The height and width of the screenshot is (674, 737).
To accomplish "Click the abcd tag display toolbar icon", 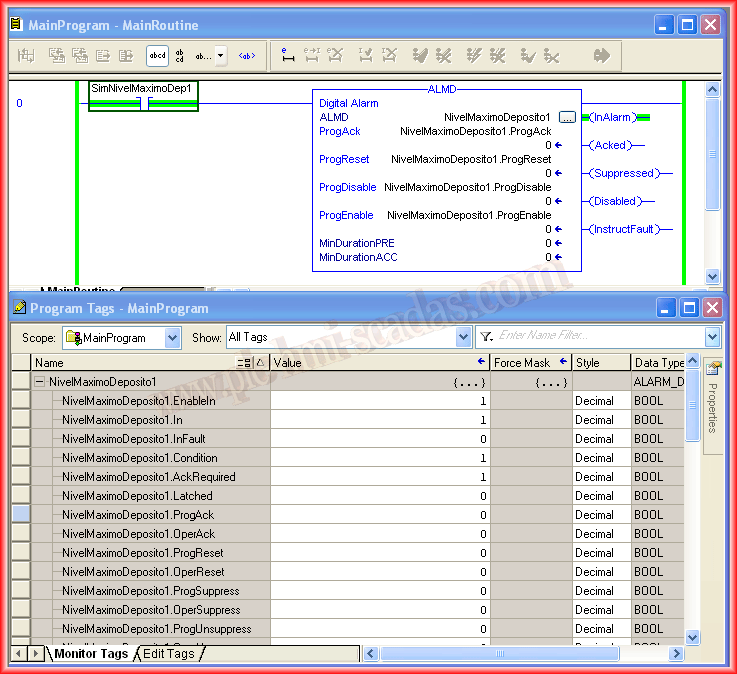I will coord(157,56).
